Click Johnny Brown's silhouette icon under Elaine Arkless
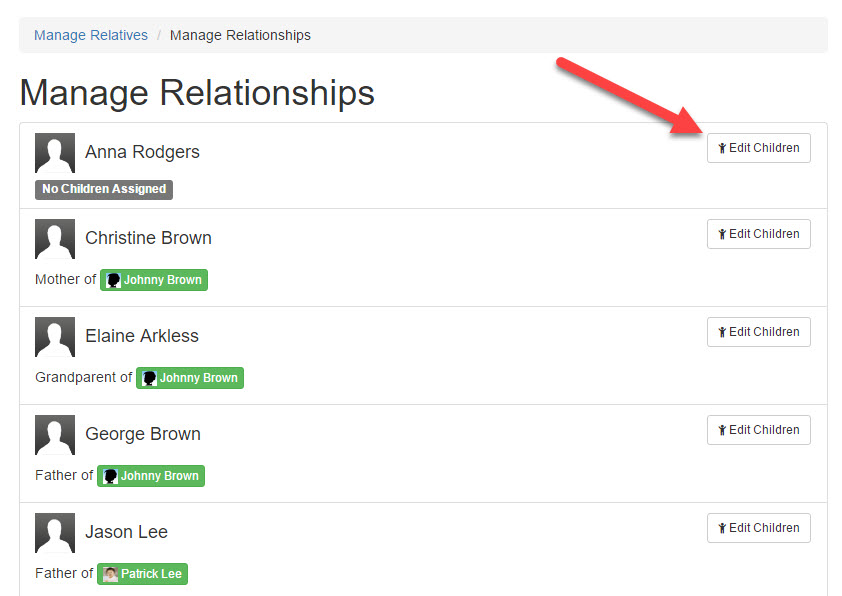Image resolution: width=842 pixels, height=596 pixels. [x=149, y=378]
